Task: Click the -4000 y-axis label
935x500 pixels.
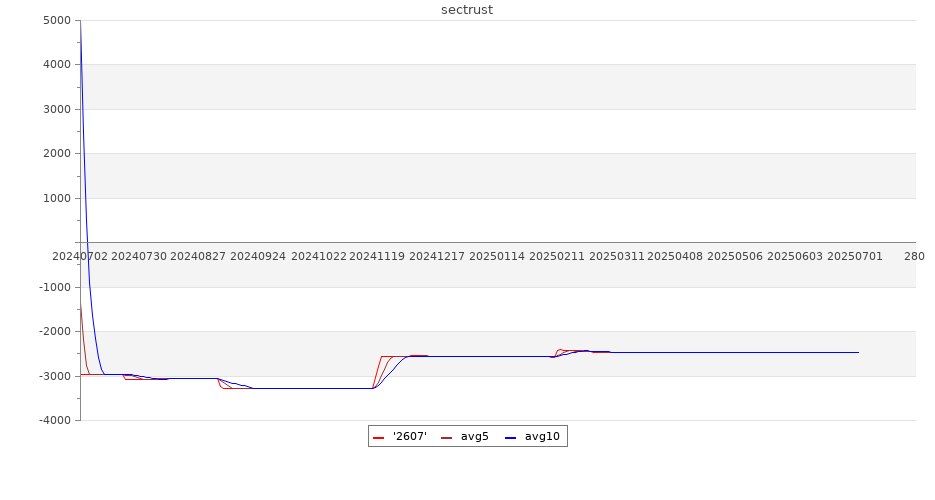Action: point(55,420)
